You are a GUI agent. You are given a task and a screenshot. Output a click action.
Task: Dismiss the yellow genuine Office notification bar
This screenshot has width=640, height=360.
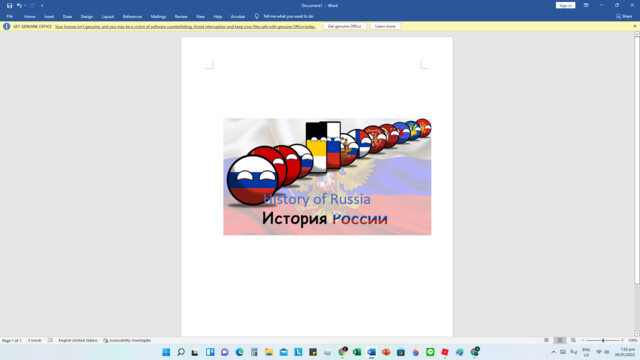click(x=635, y=26)
